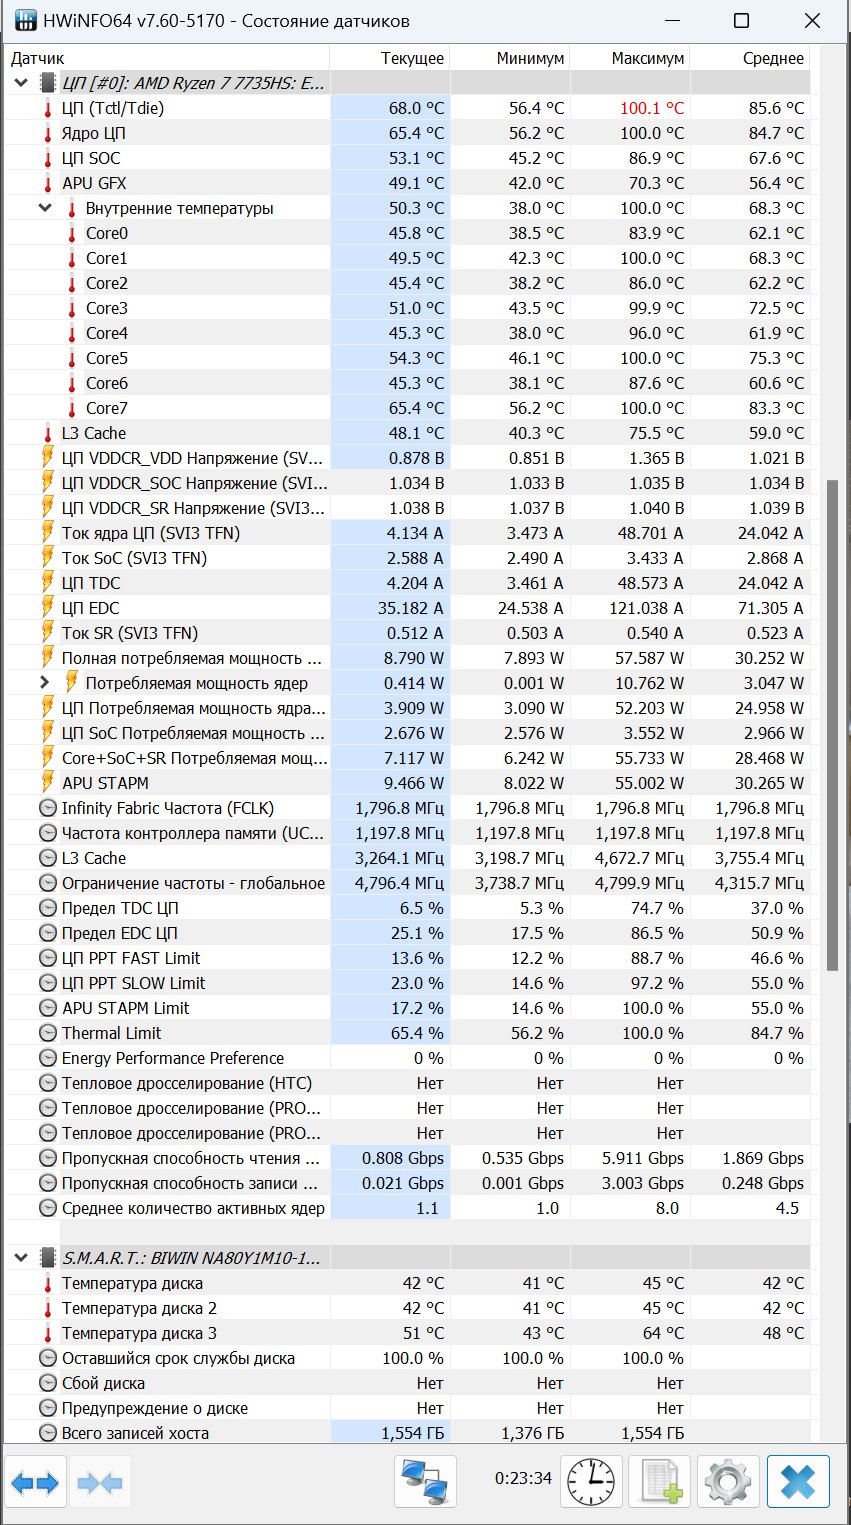Image resolution: width=851 pixels, height=1525 pixels.
Task: Click the chip icon of the AMD Ryzen 7 7735HS group
Action: (x=47, y=83)
